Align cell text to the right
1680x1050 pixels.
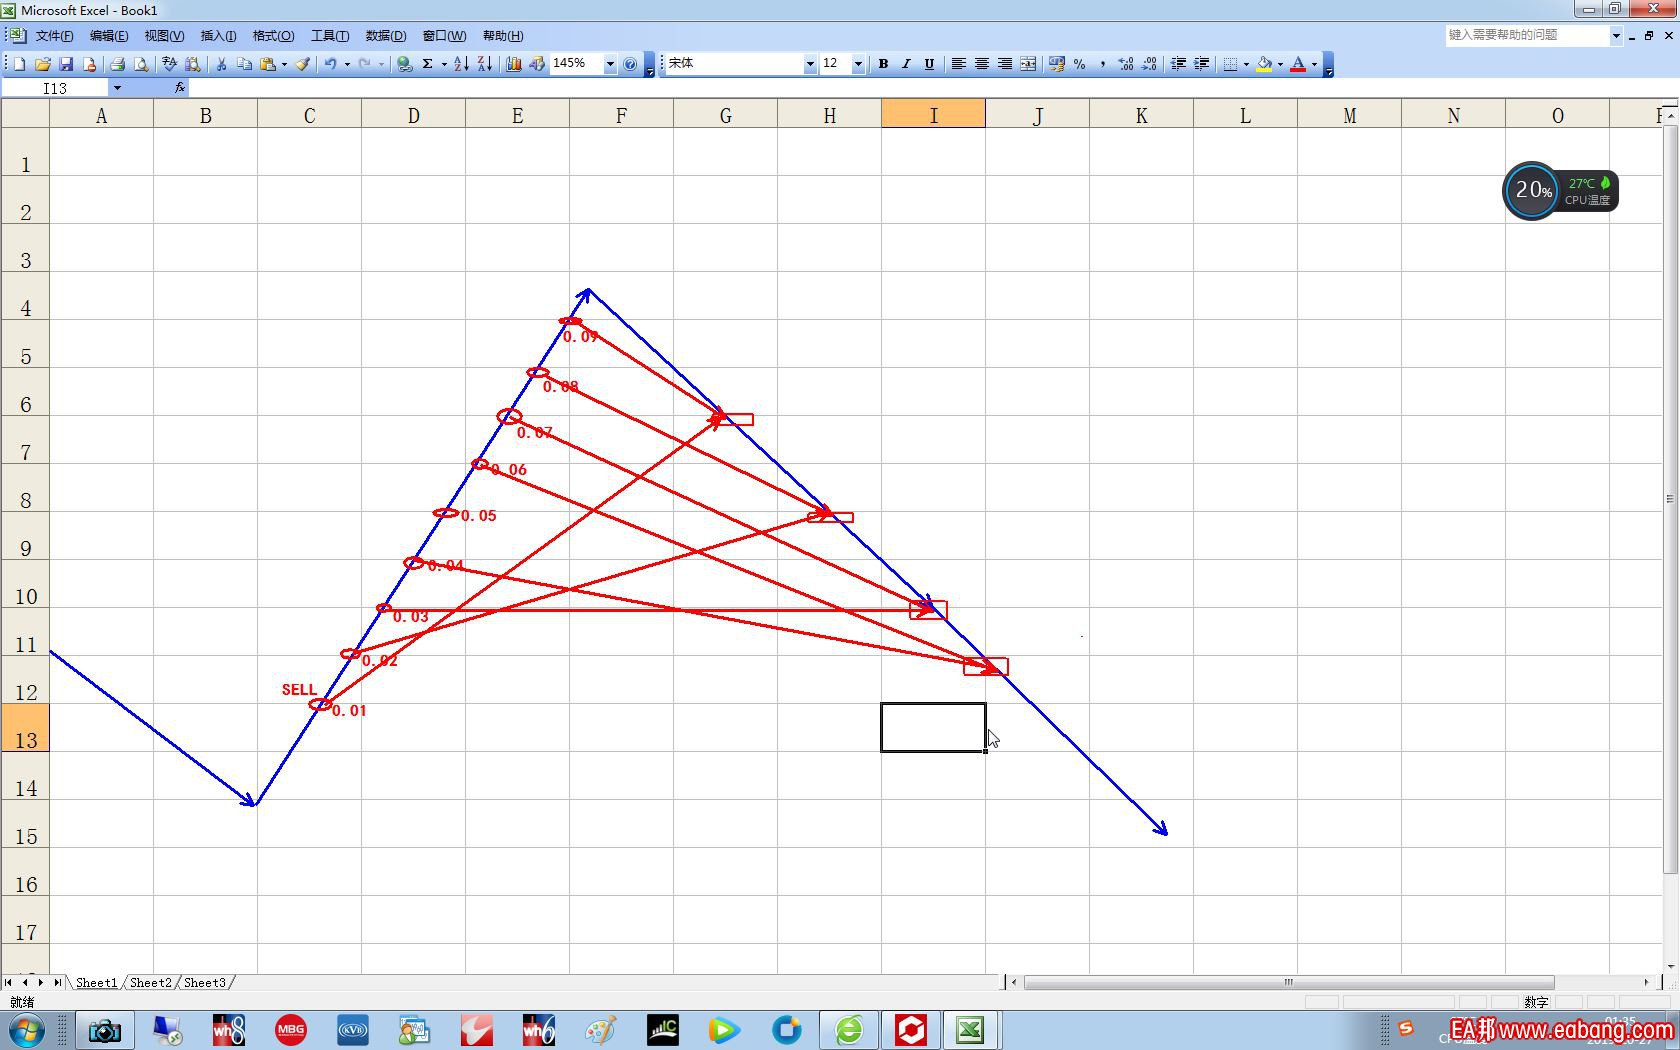click(x=1004, y=64)
